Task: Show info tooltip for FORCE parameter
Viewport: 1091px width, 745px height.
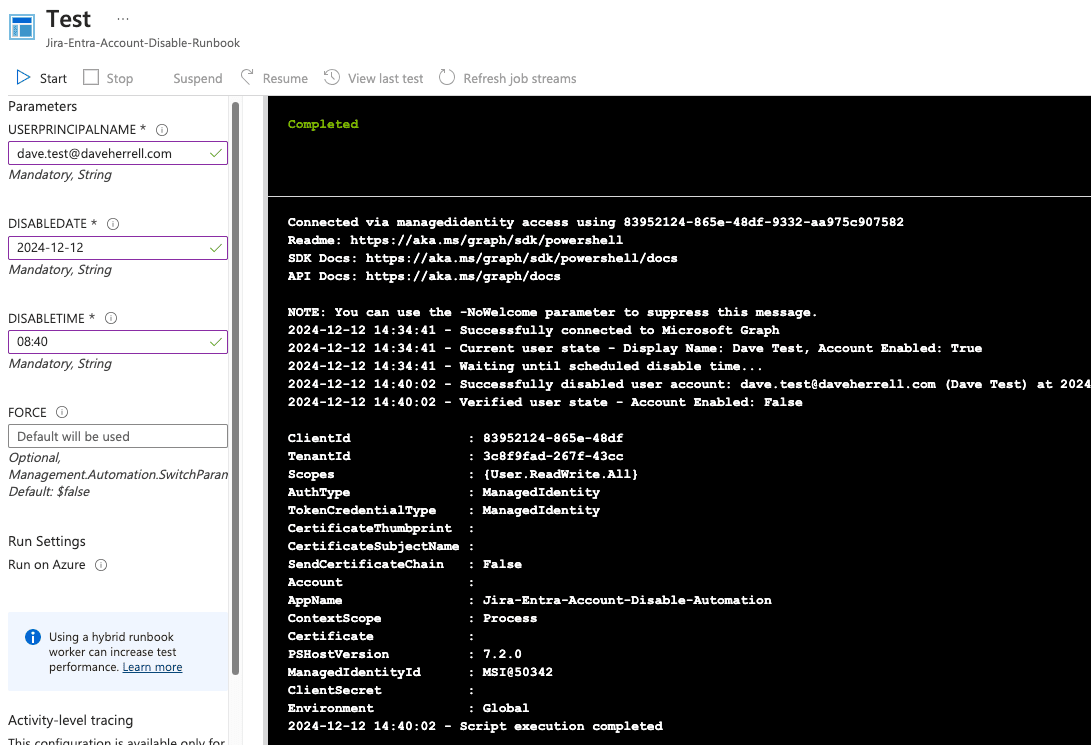Action: click(x=62, y=412)
